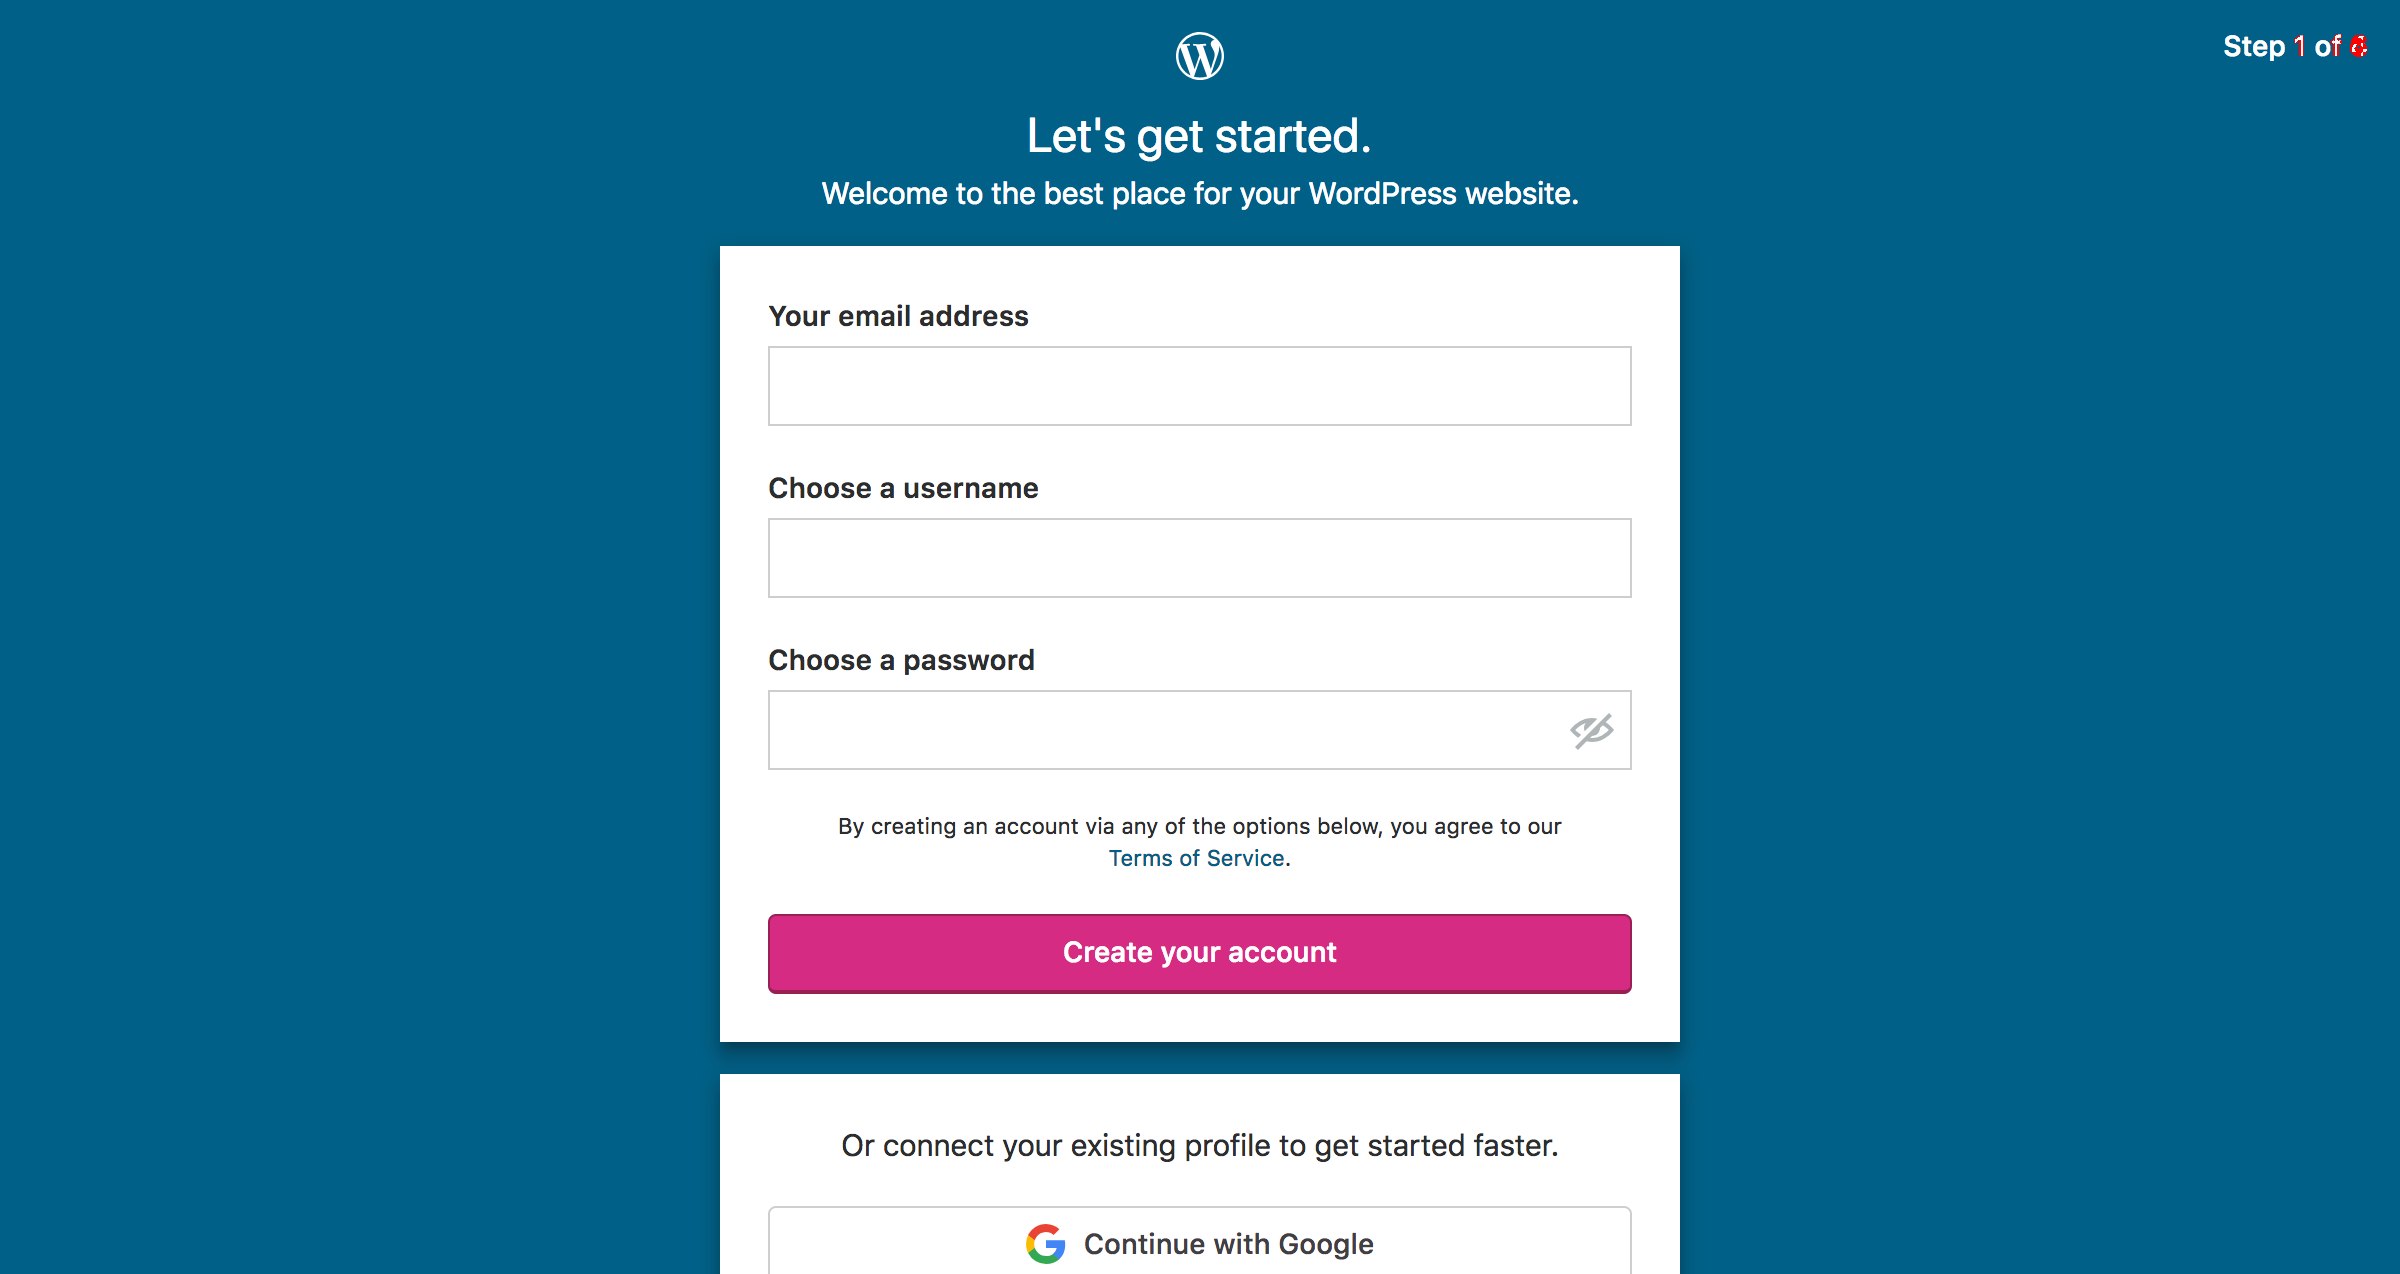Click the word "Step" in progress indicator

point(2253,47)
